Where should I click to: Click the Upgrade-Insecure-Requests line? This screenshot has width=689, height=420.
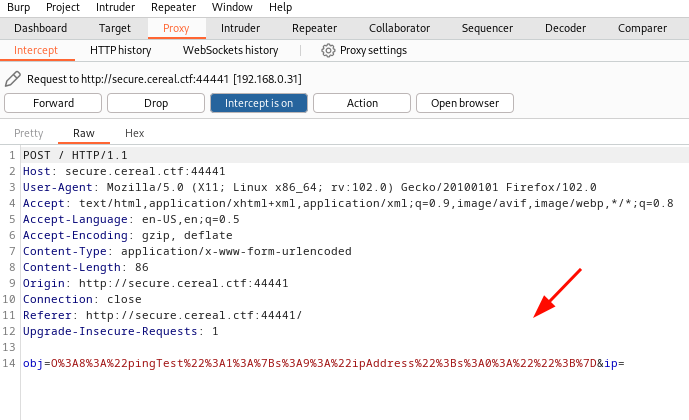pos(120,331)
